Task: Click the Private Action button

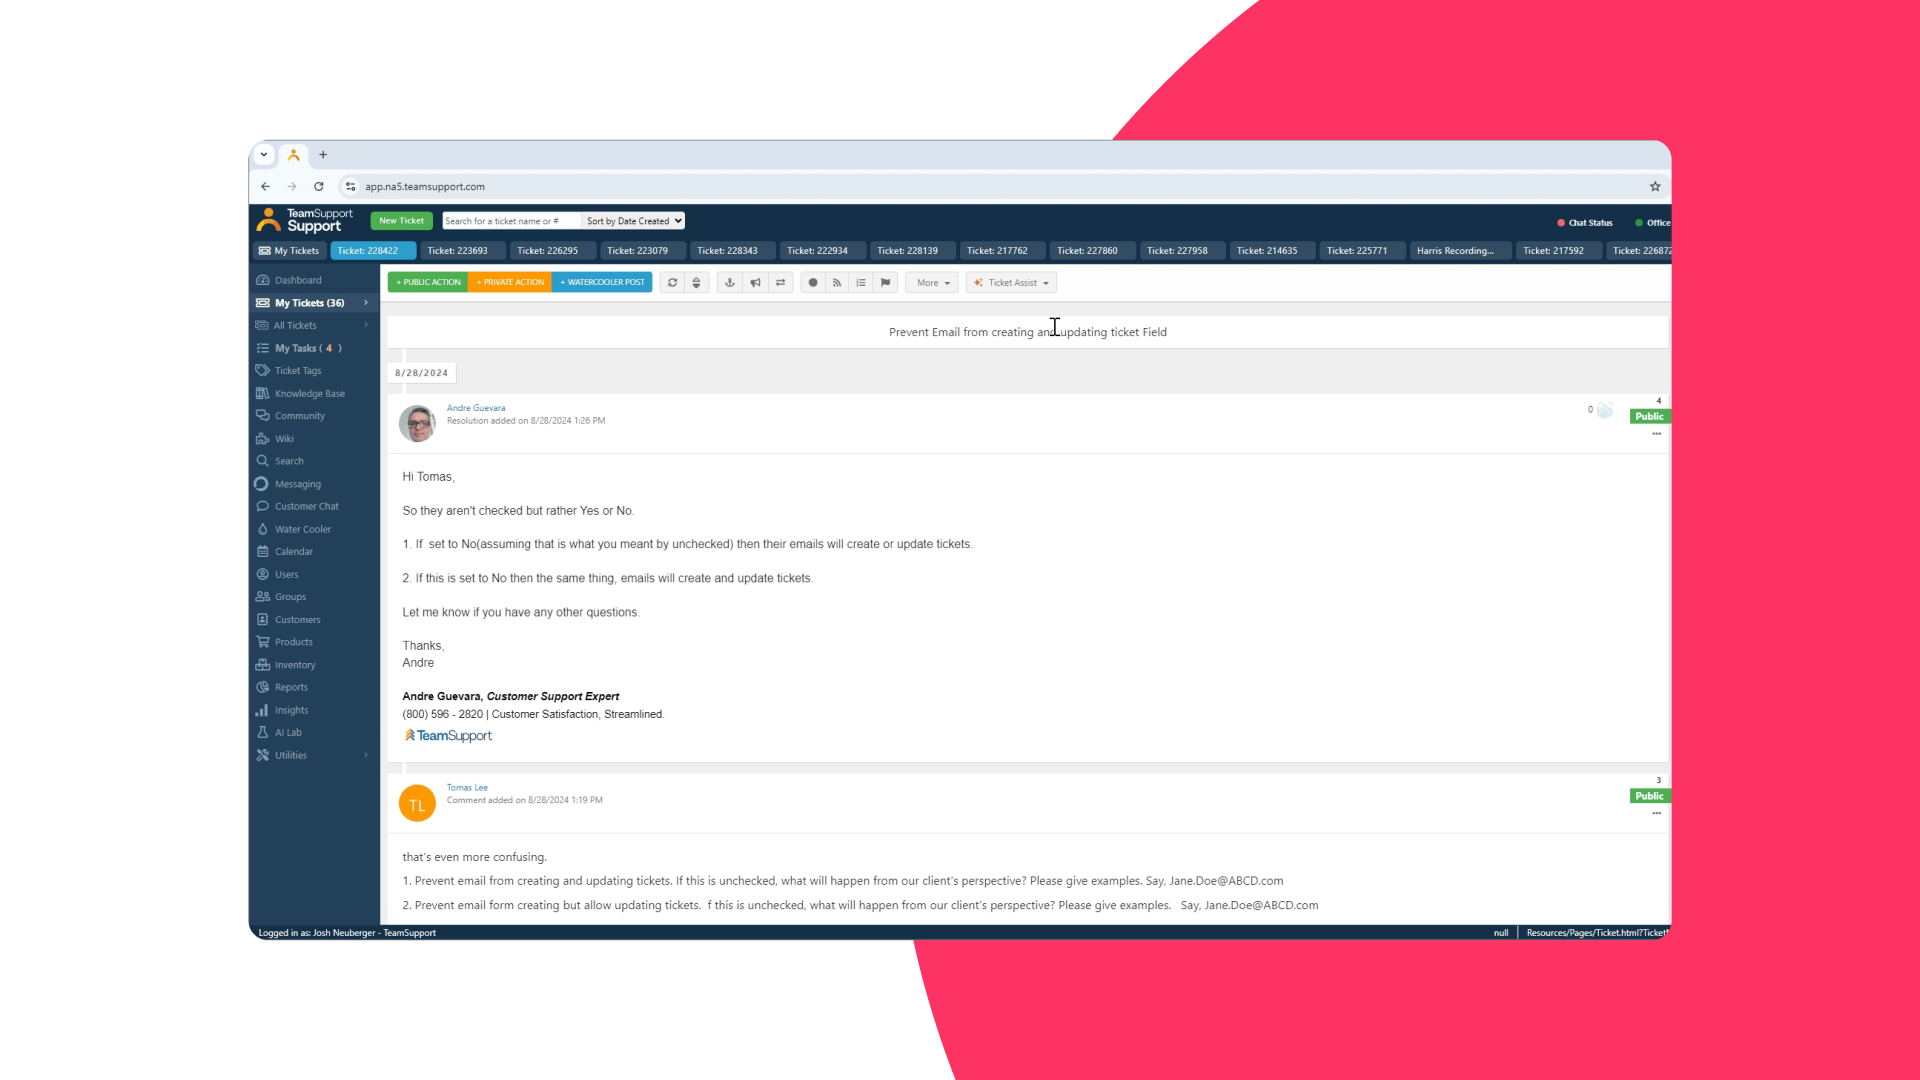Action: pos(510,282)
